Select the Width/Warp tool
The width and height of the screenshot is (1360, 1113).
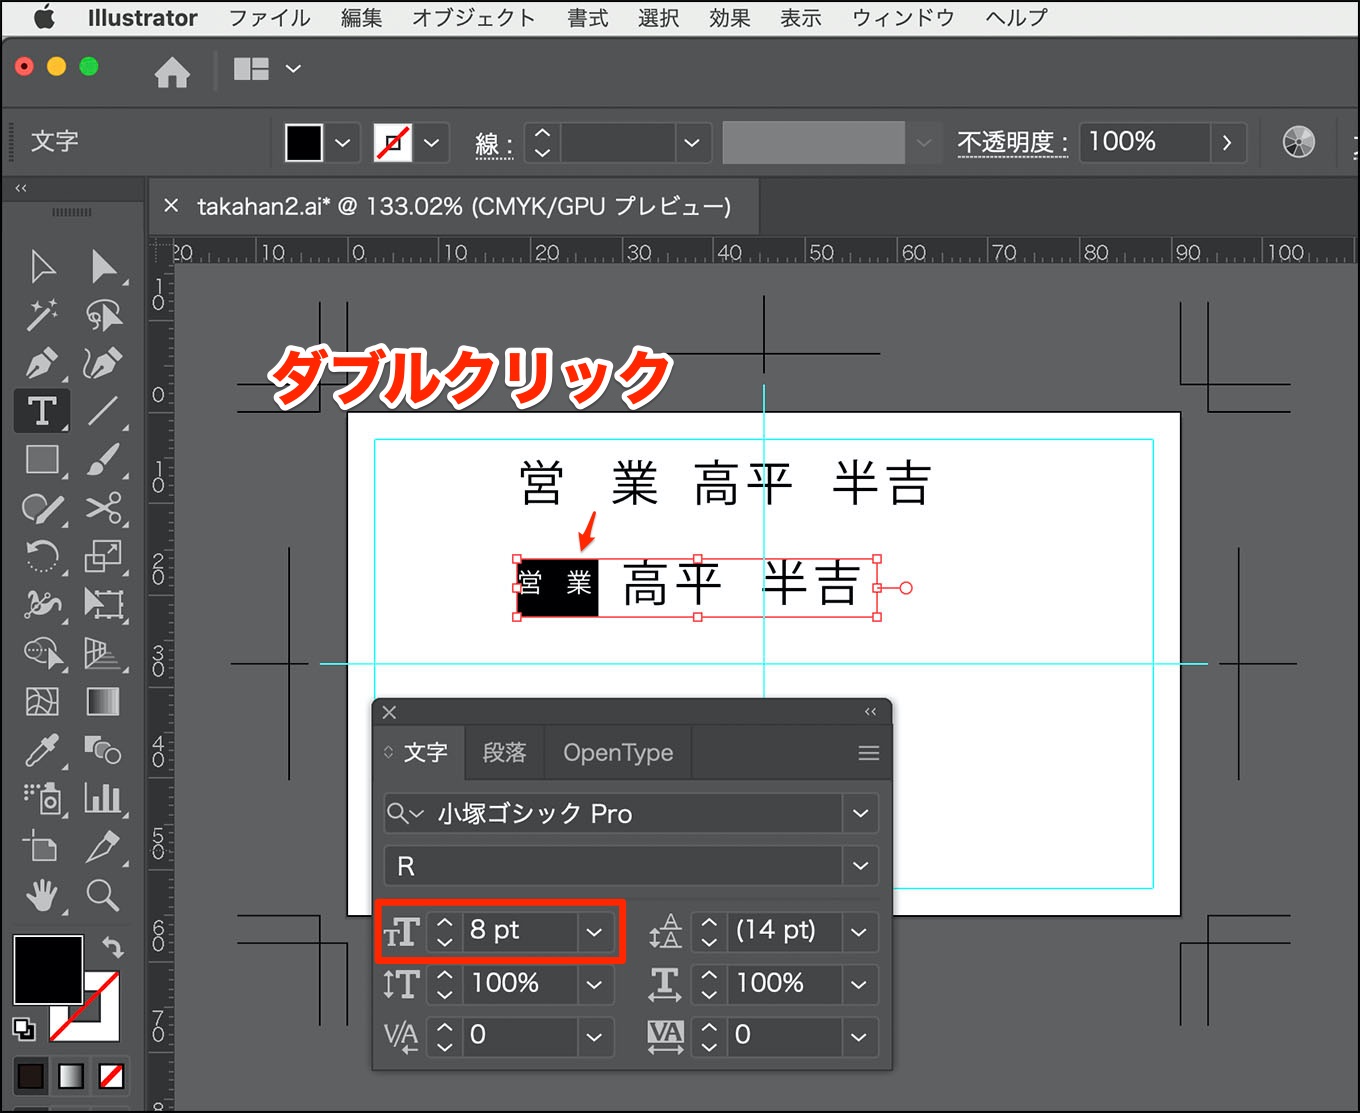coord(42,604)
